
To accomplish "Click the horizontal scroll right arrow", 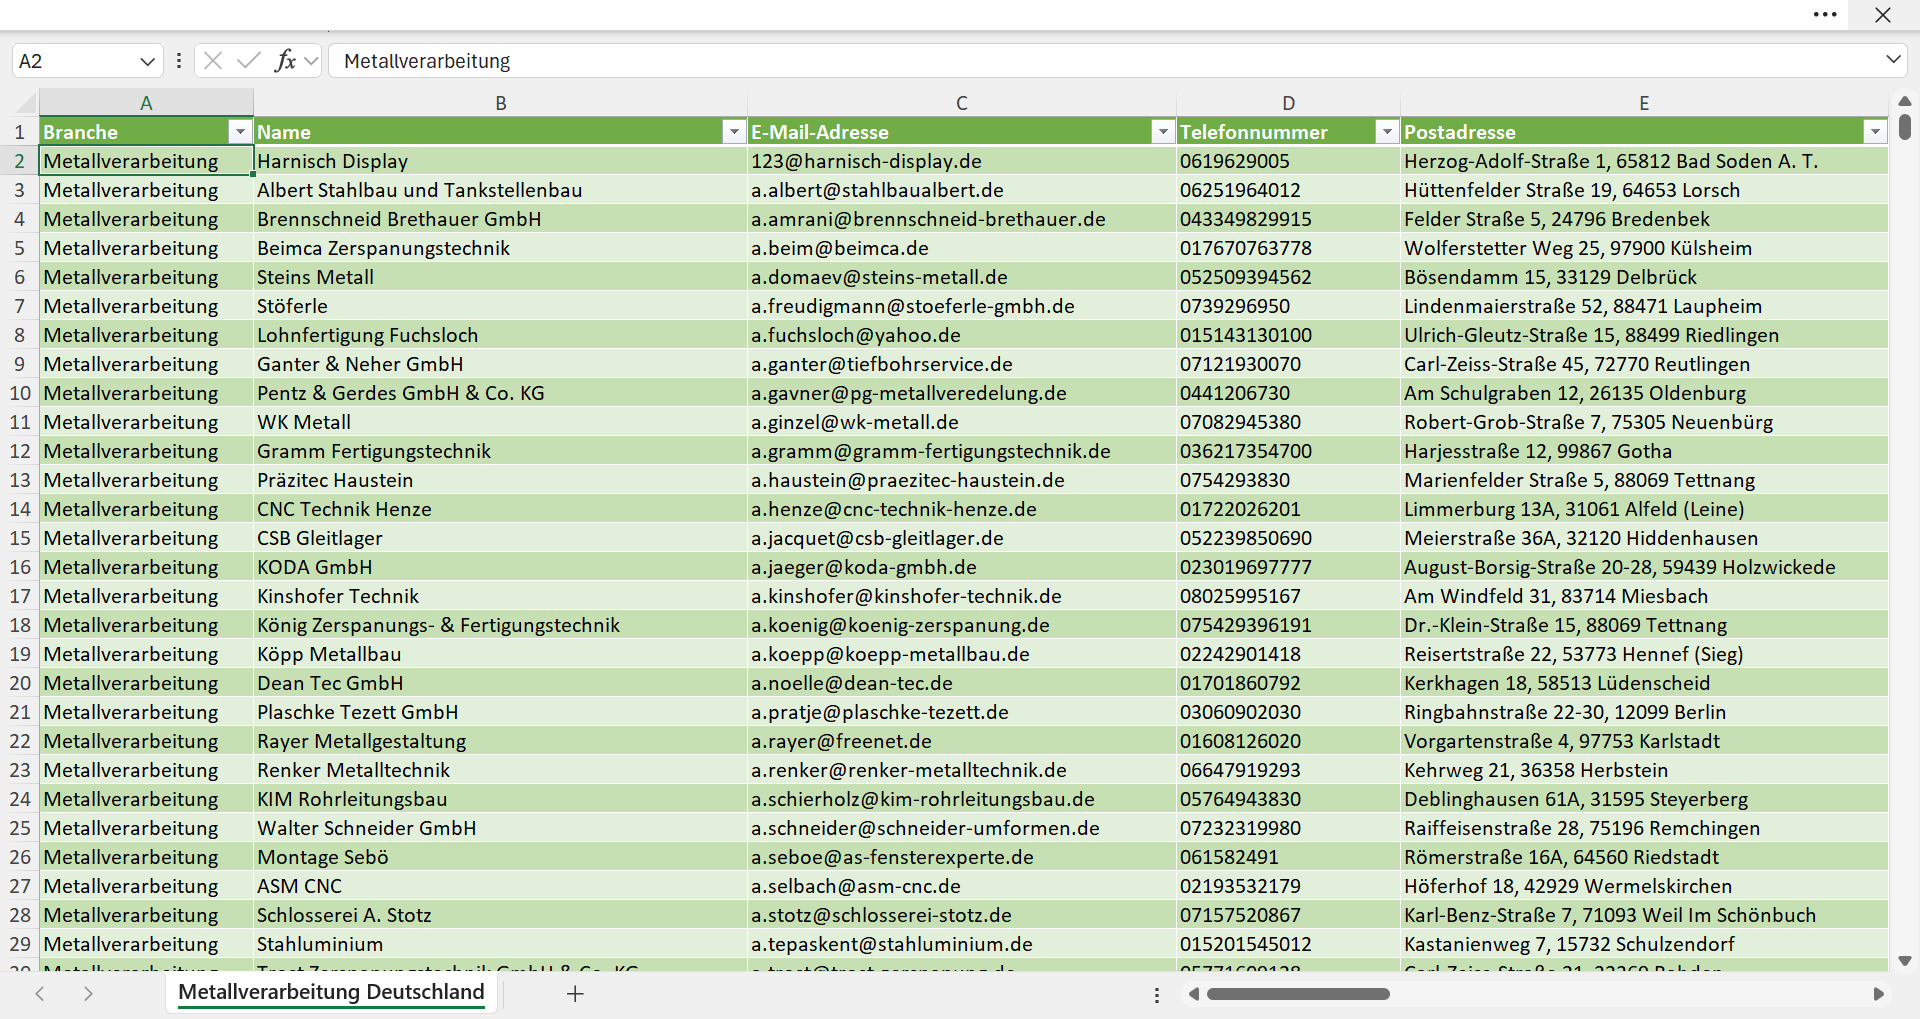I will [x=1878, y=994].
